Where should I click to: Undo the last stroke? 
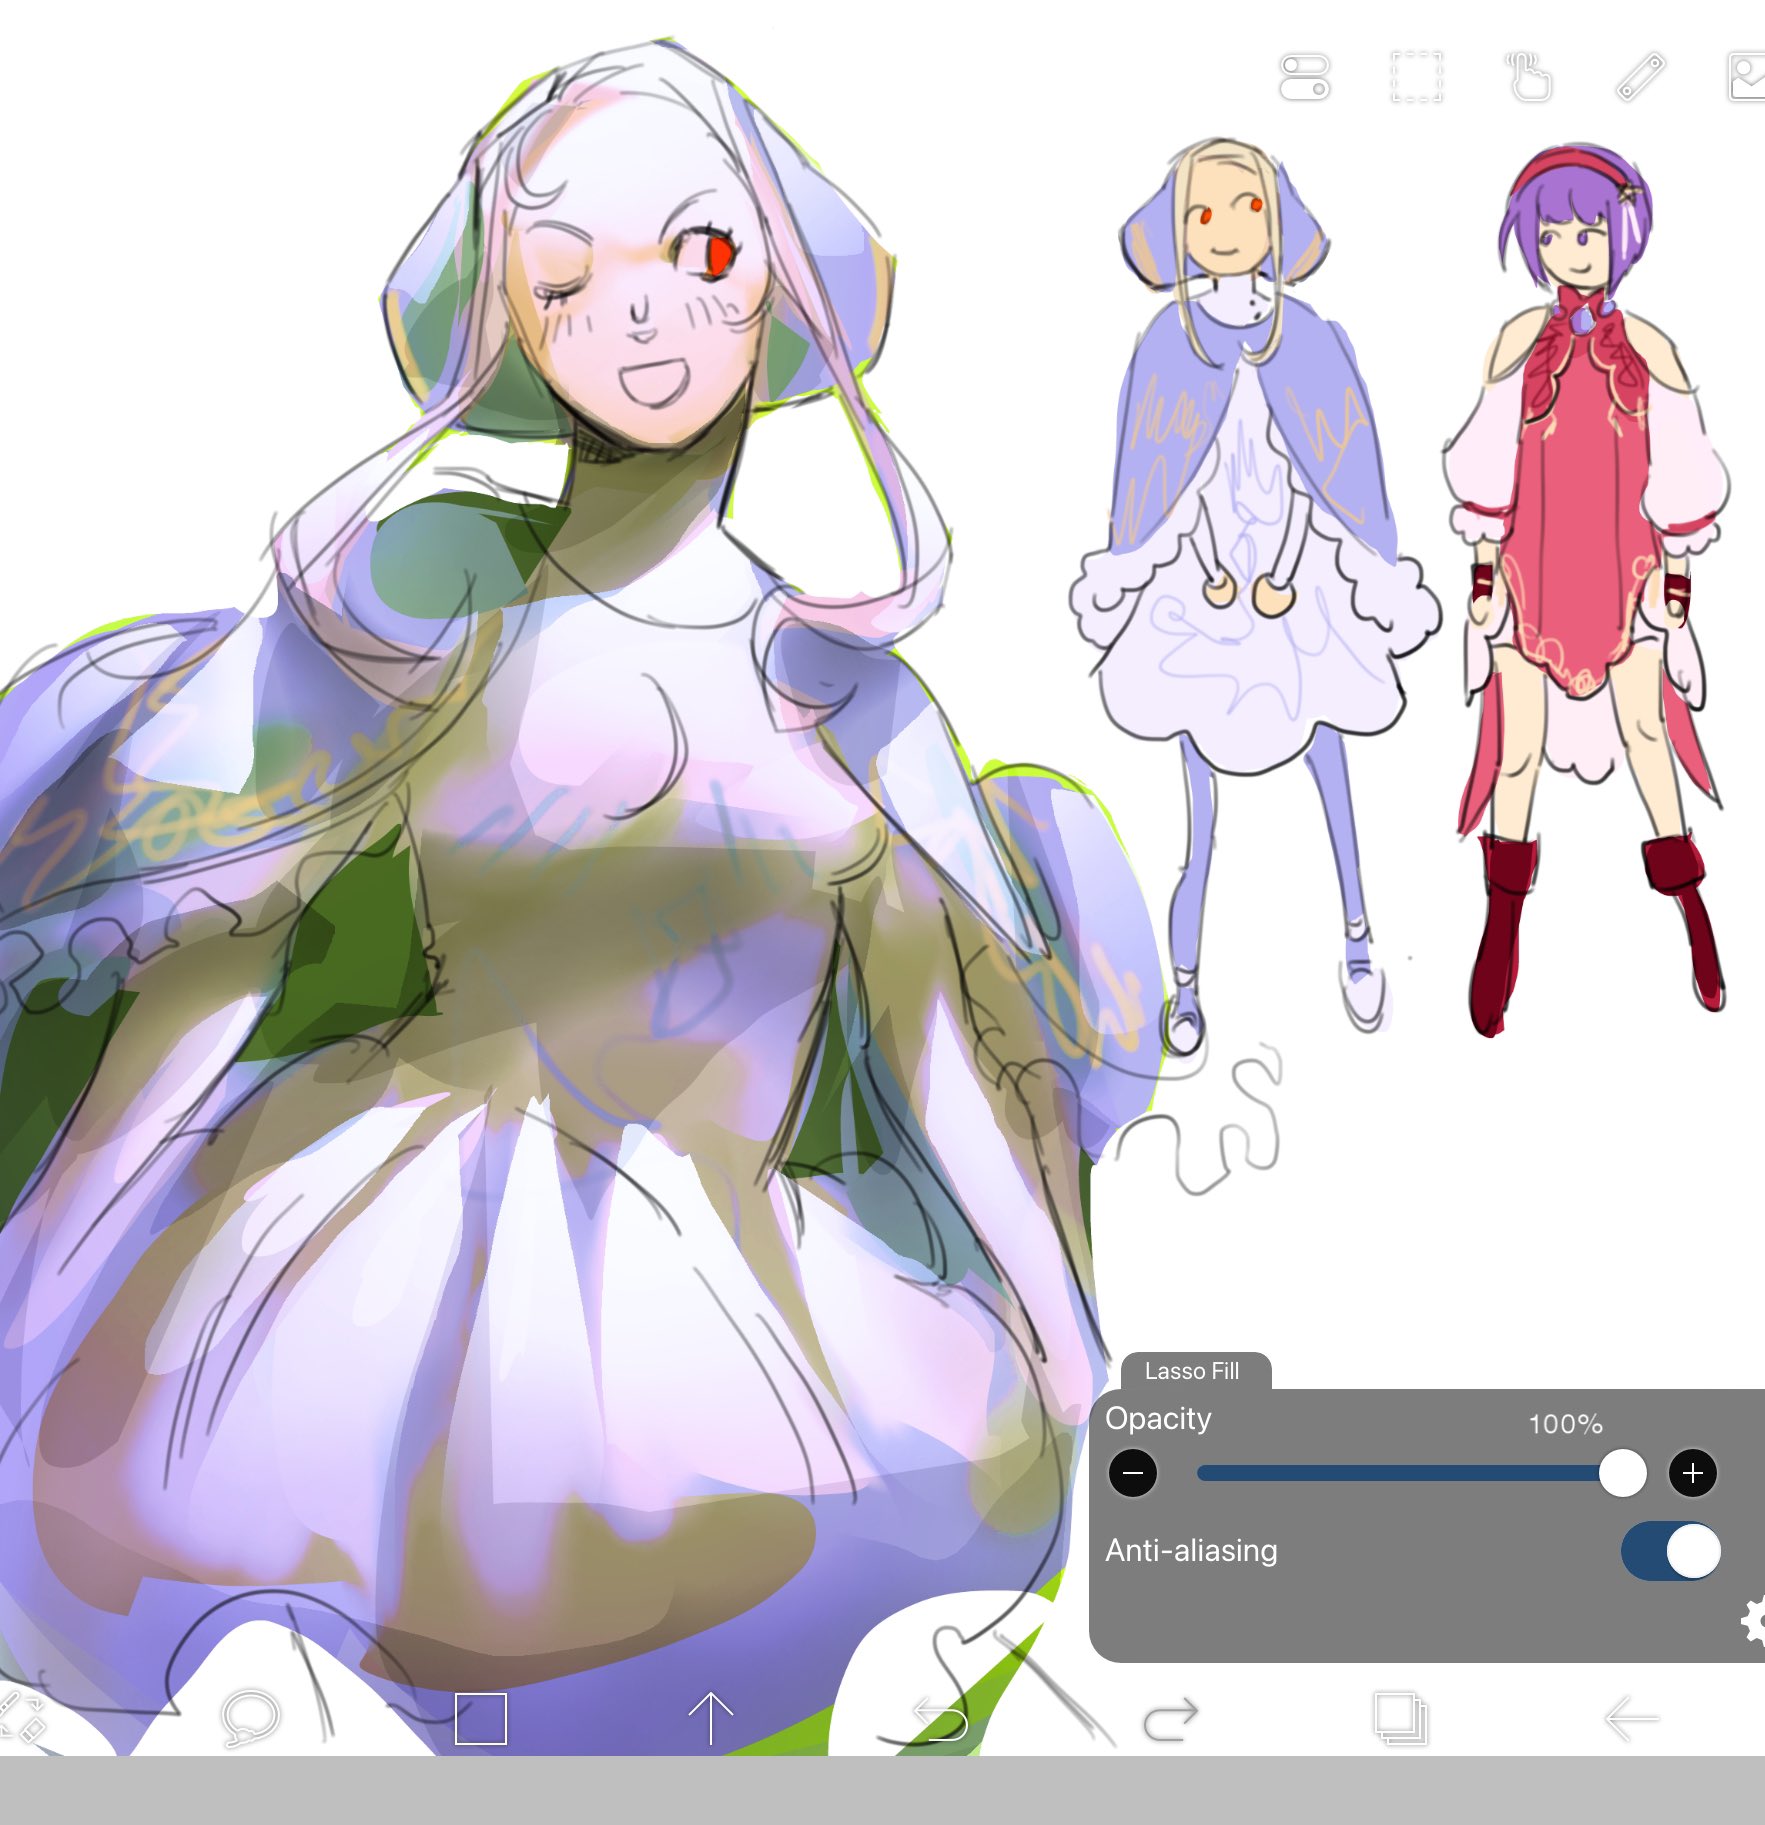941,1720
